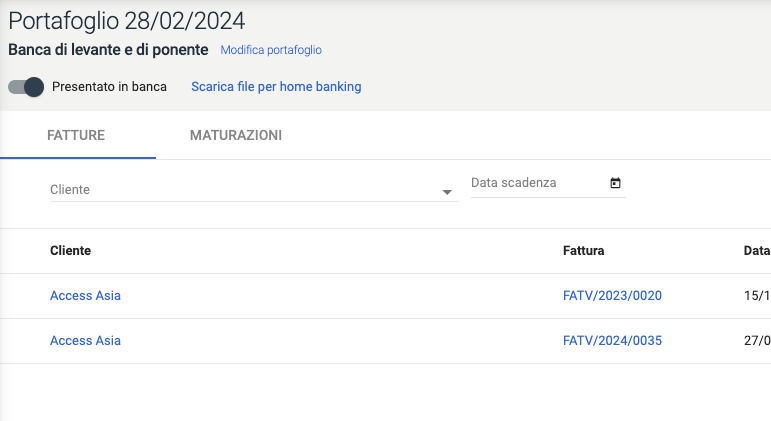771x421 pixels.
Task: Toggle the Presentato in banca switch
Action: (x=26, y=87)
